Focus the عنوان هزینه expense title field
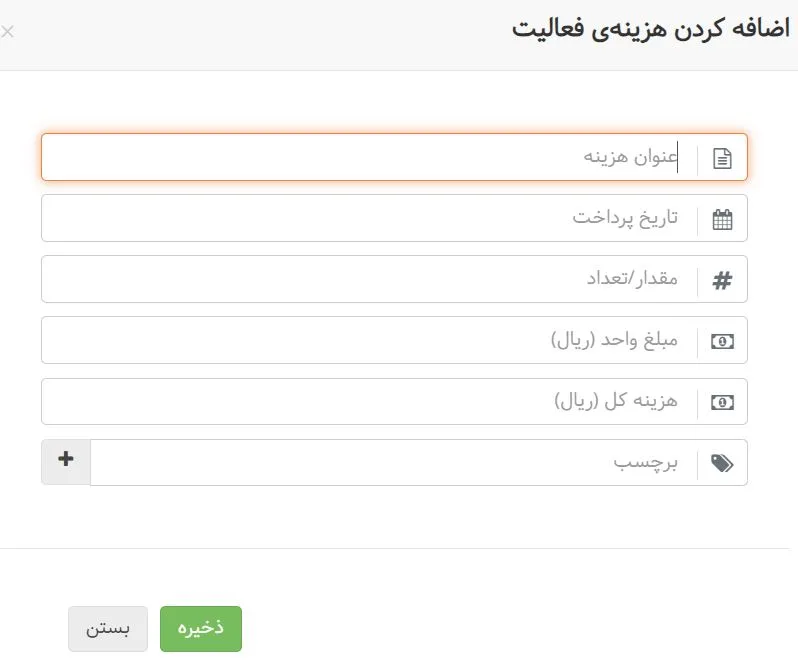Image resolution: width=798 pixels, height=663 pixels. click(370, 158)
